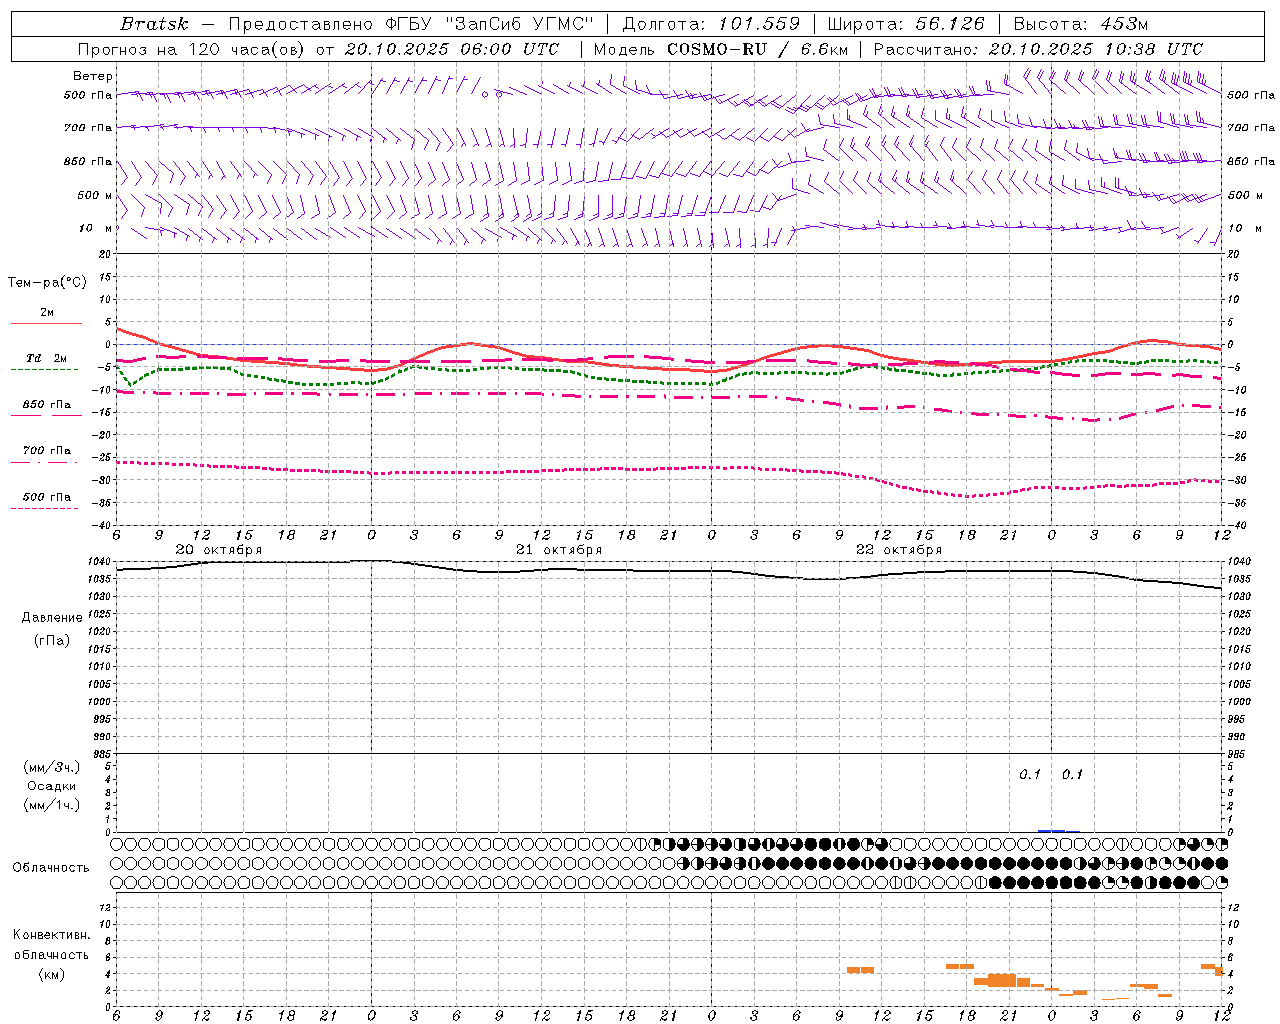
Task: Select the Облачность cloud cover label
Action: [51, 868]
